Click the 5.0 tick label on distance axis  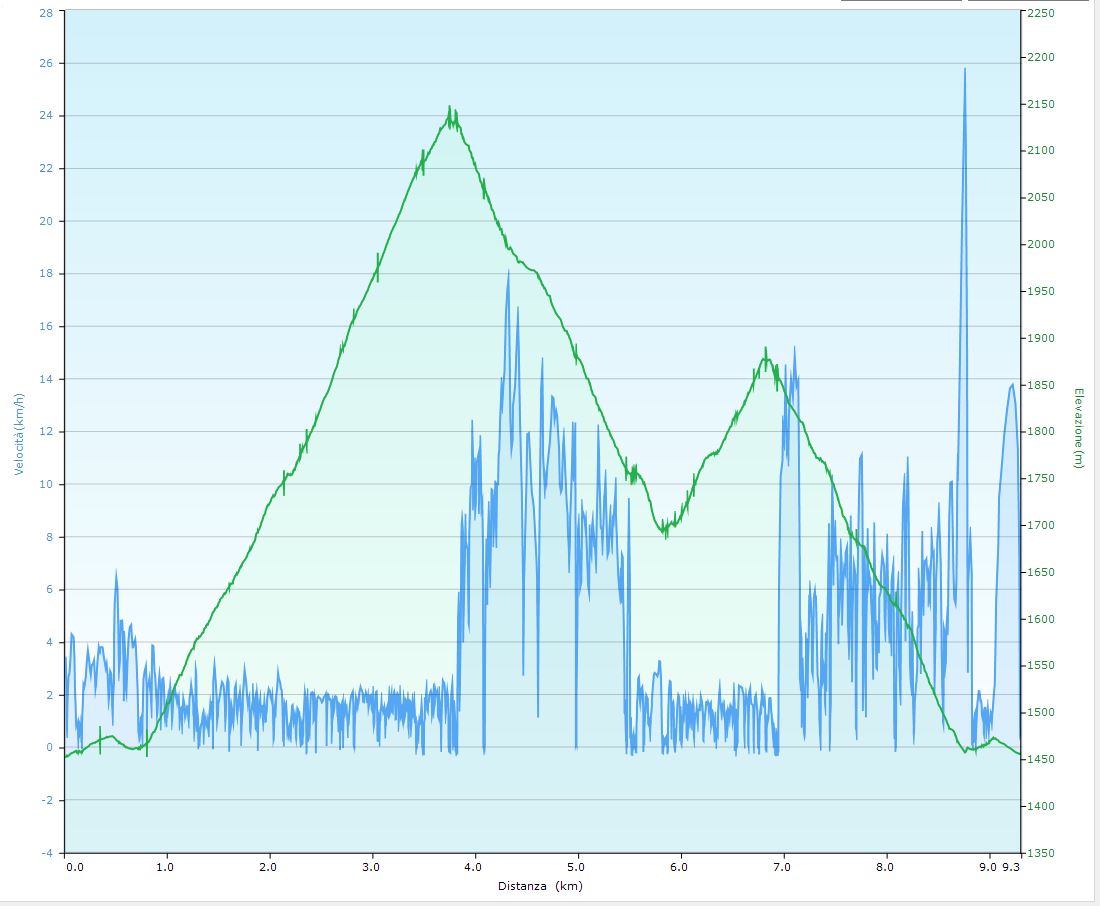(x=578, y=868)
